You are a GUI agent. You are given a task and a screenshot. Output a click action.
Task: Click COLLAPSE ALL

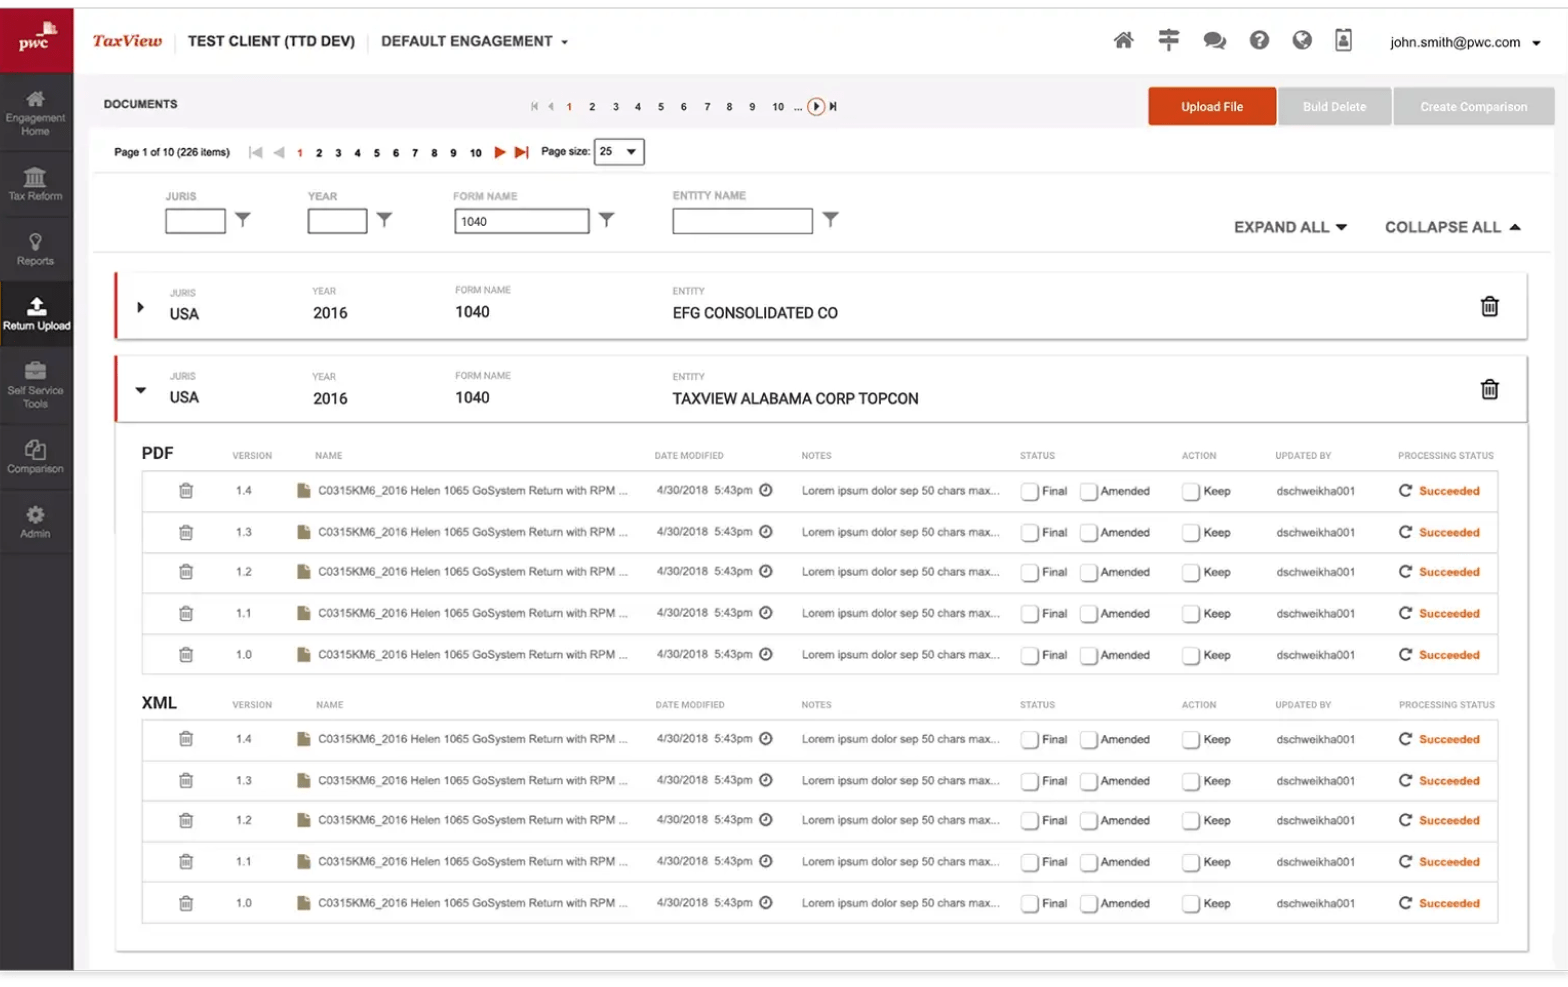[x=1452, y=228]
